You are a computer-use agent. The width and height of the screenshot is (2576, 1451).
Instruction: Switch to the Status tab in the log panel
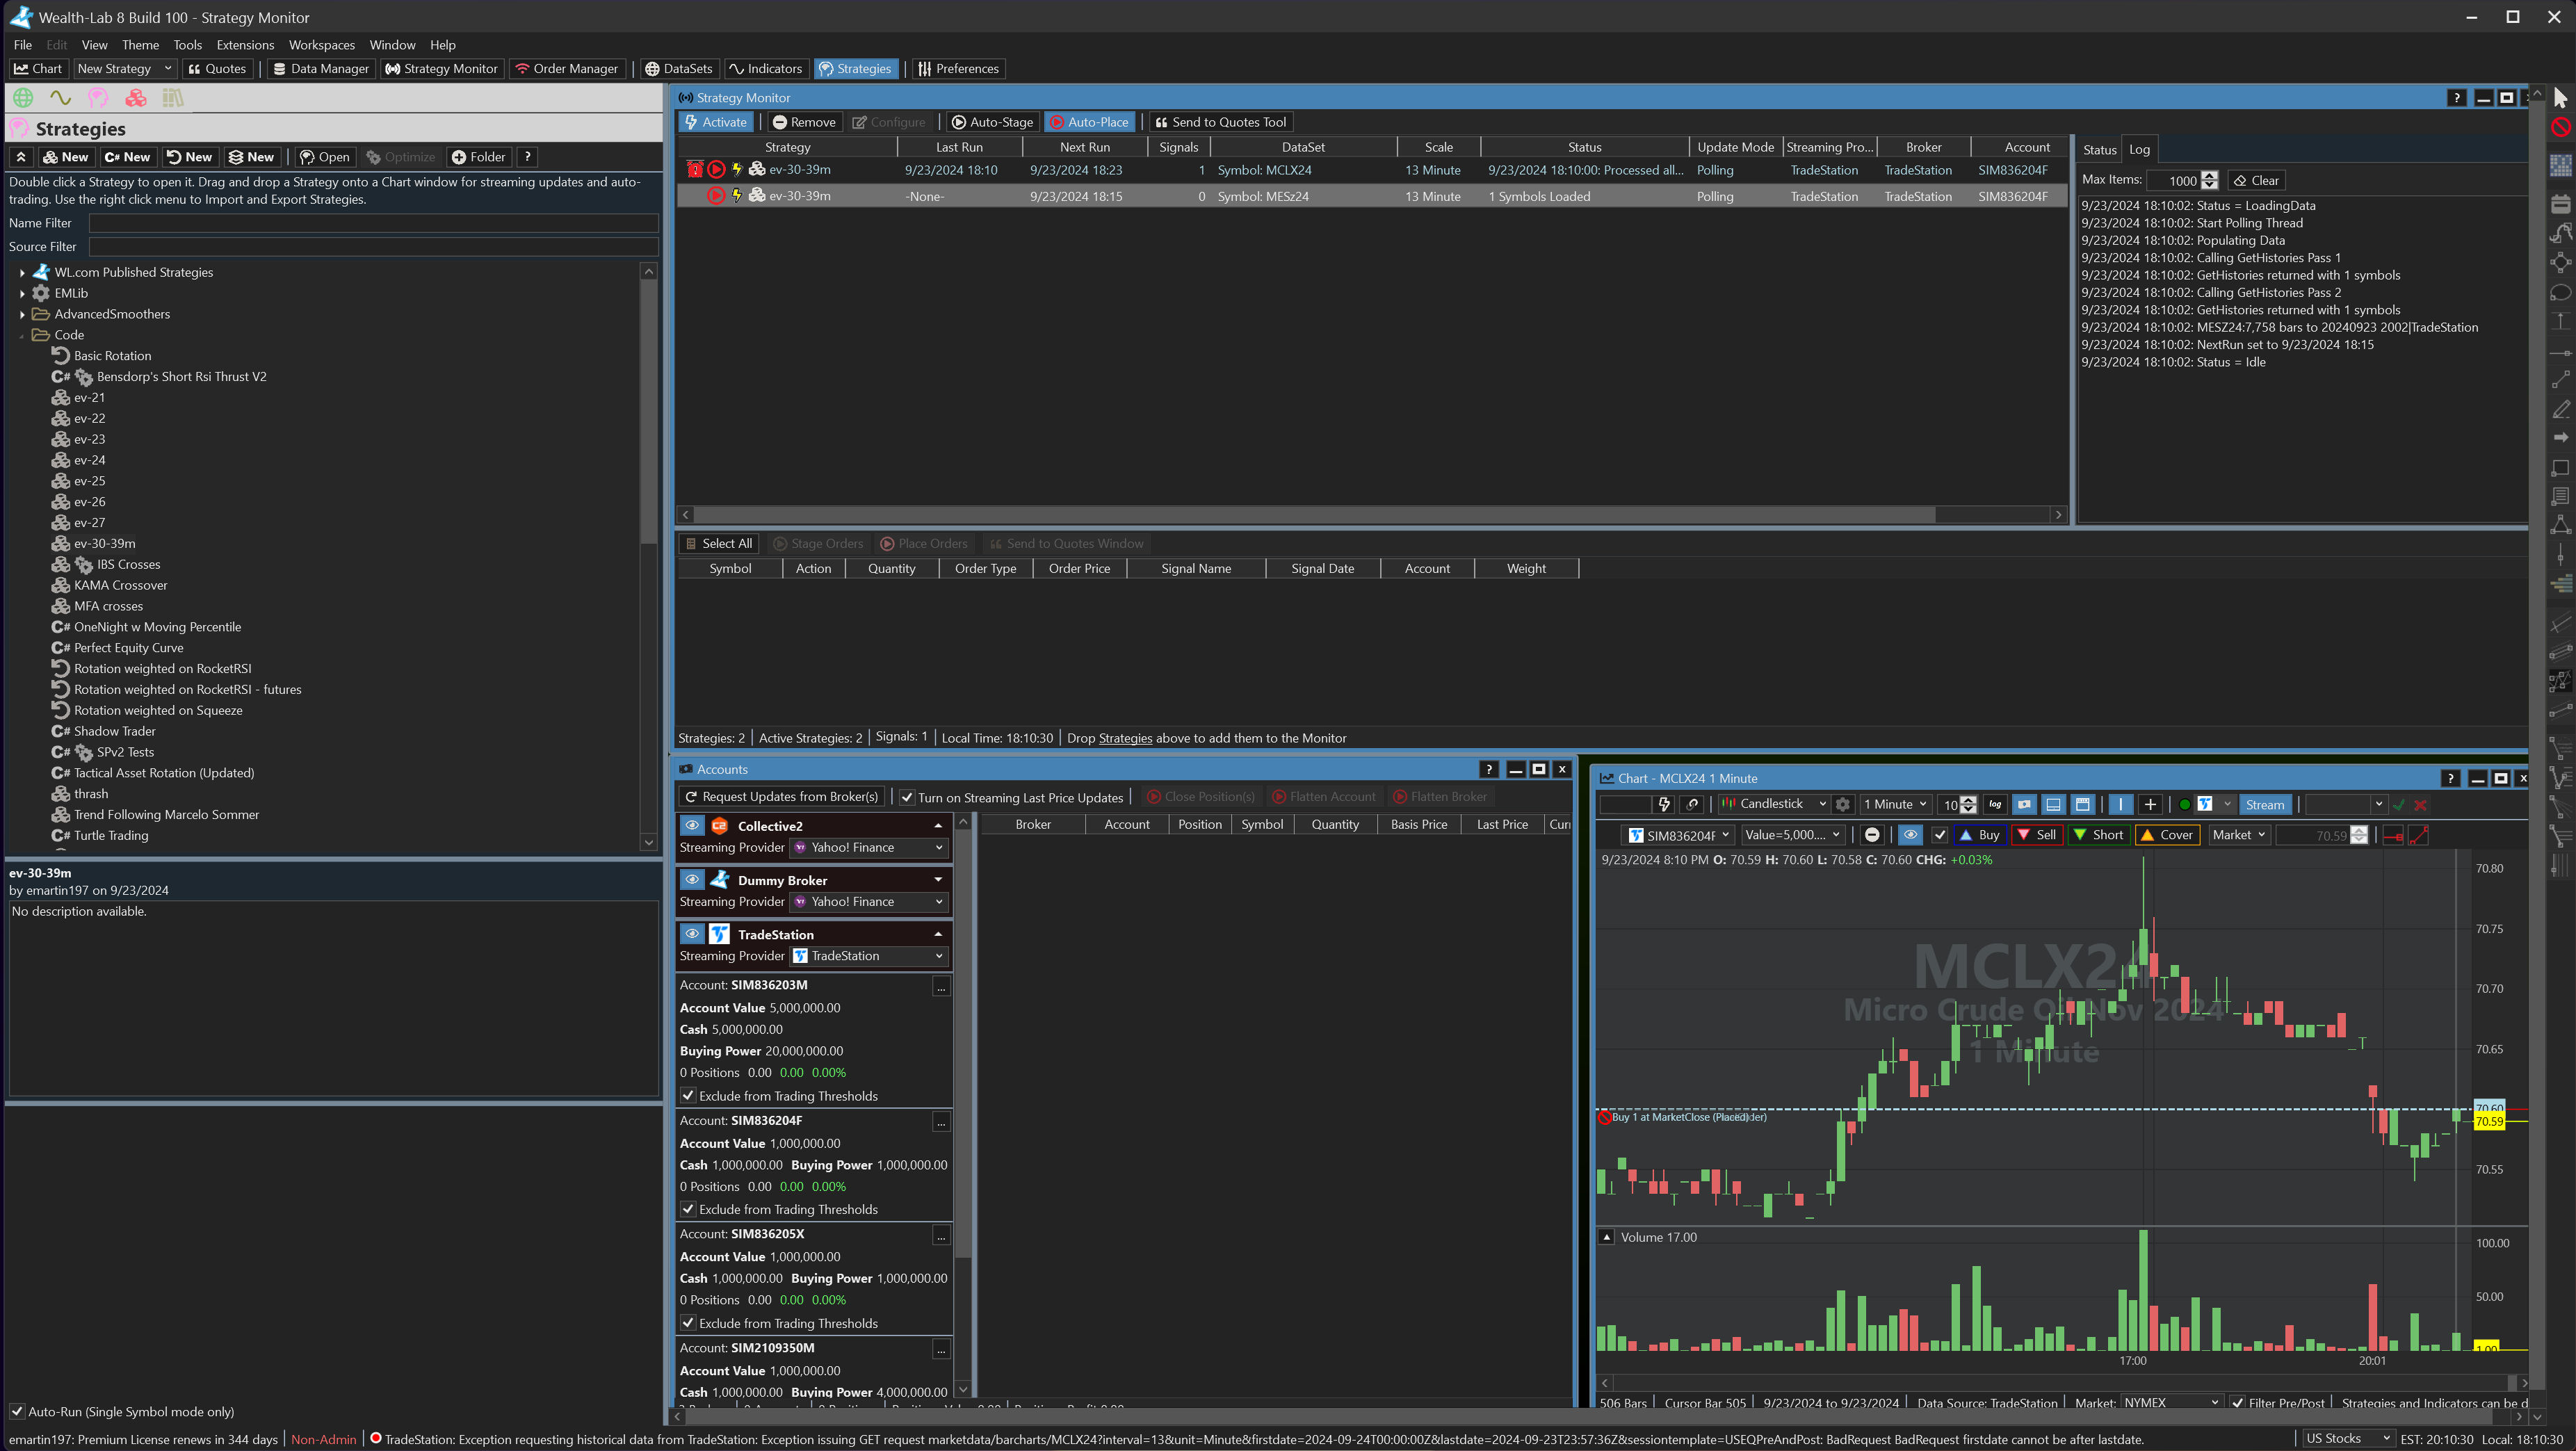coord(2098,149)
